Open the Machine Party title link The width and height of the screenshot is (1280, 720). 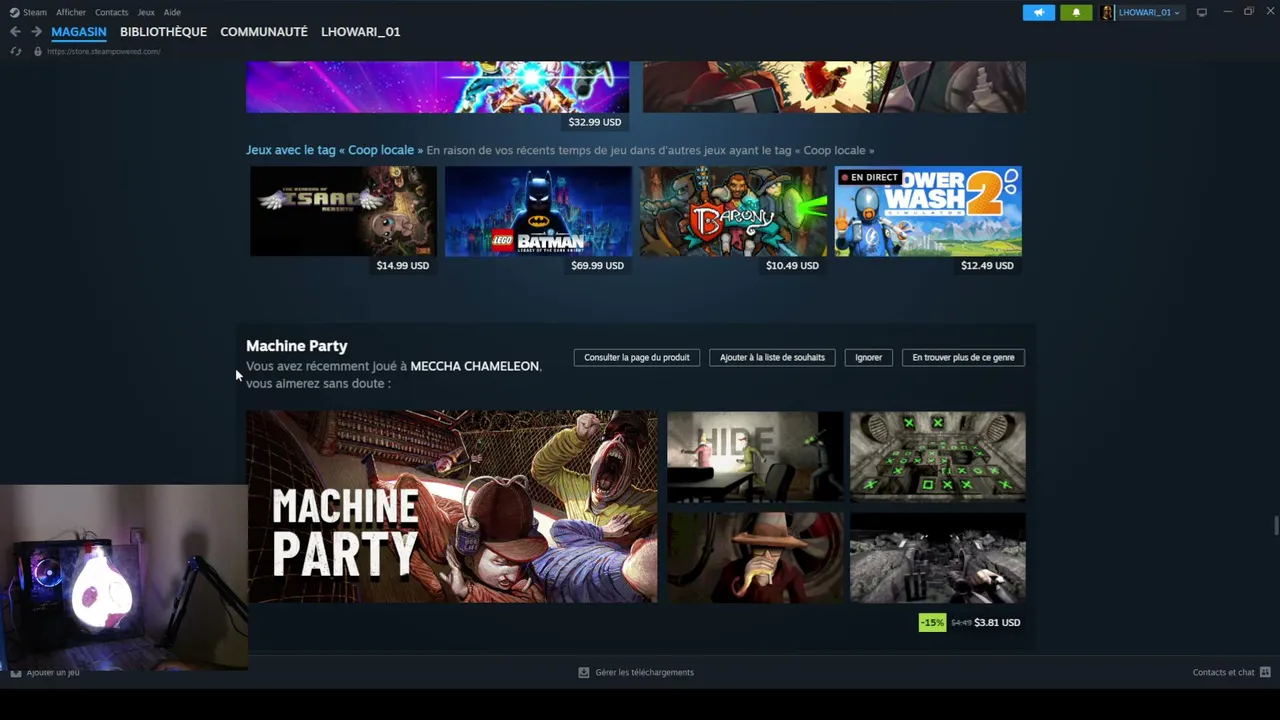pos(297,346)
